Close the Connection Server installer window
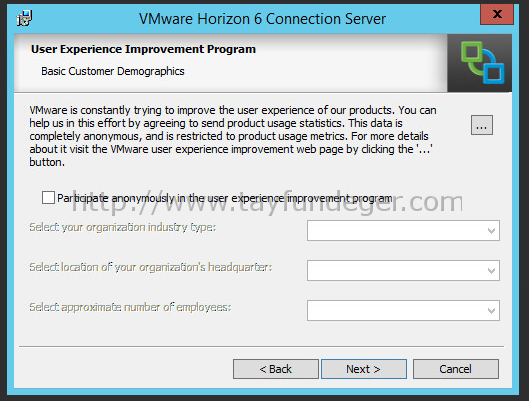Image resolution: width=529 pixels, height=401 pixels. coord(497,14)
